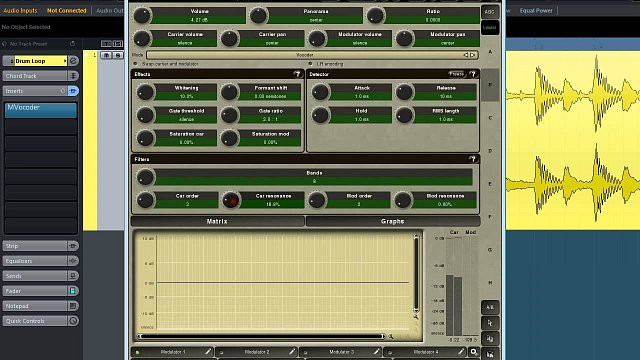
Task: Open the modulator search magnifier icon
Action: pos(473,351)
